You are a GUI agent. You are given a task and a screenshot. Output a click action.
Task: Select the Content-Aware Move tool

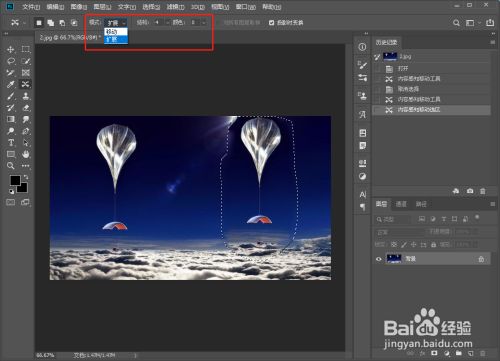point(26,84)
